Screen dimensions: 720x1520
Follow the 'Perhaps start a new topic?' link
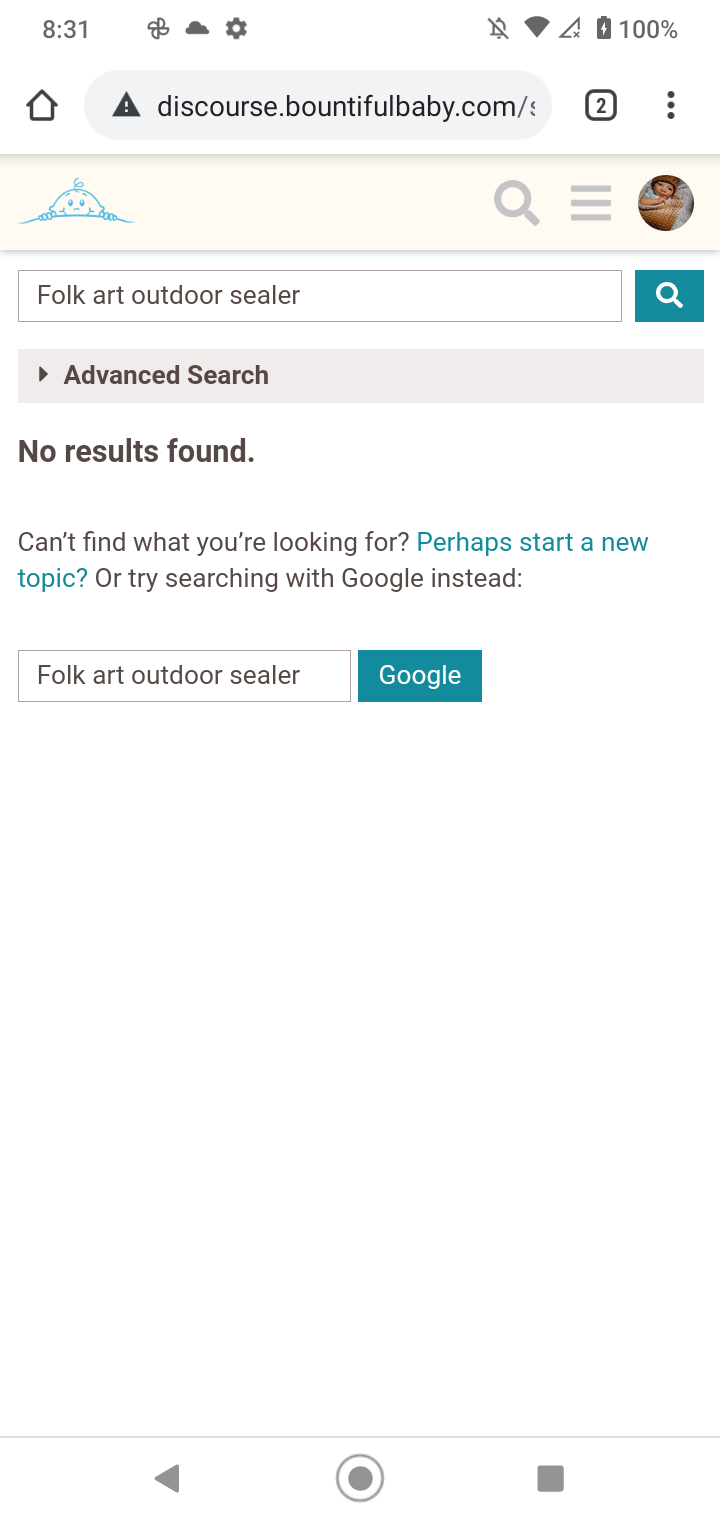click(x=333, y=560)
